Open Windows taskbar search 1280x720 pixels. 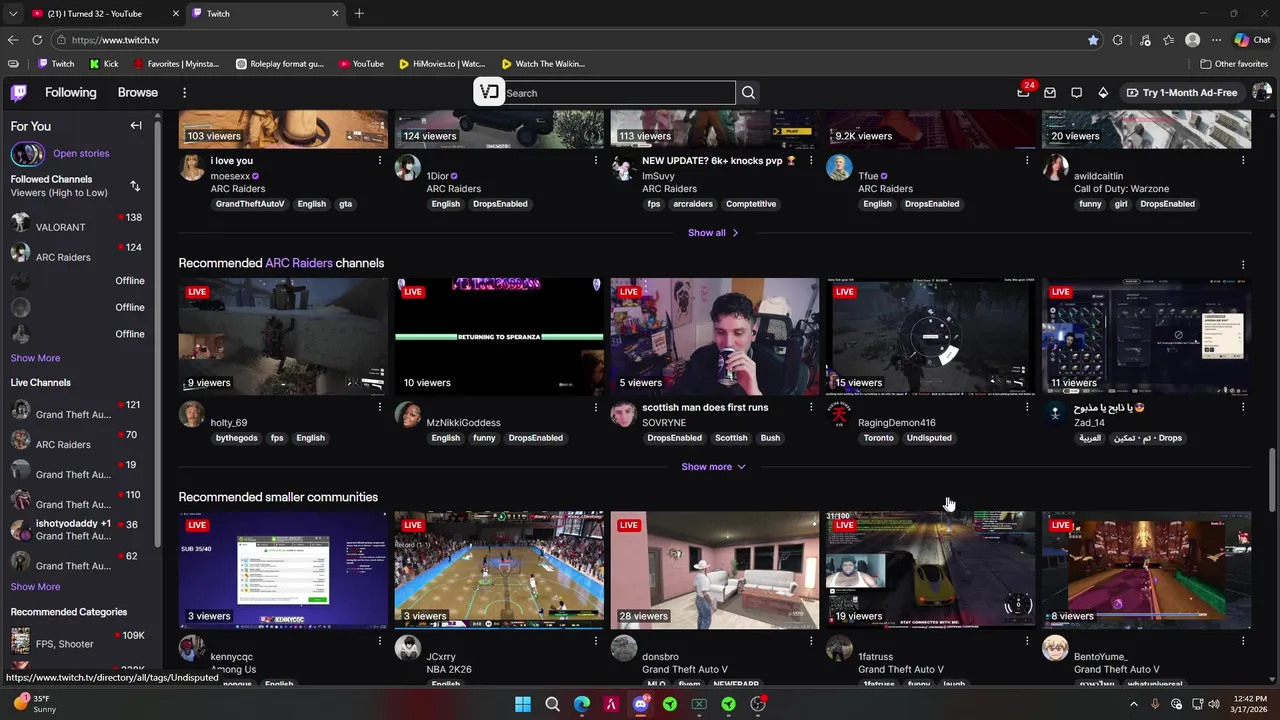point(552,704)
